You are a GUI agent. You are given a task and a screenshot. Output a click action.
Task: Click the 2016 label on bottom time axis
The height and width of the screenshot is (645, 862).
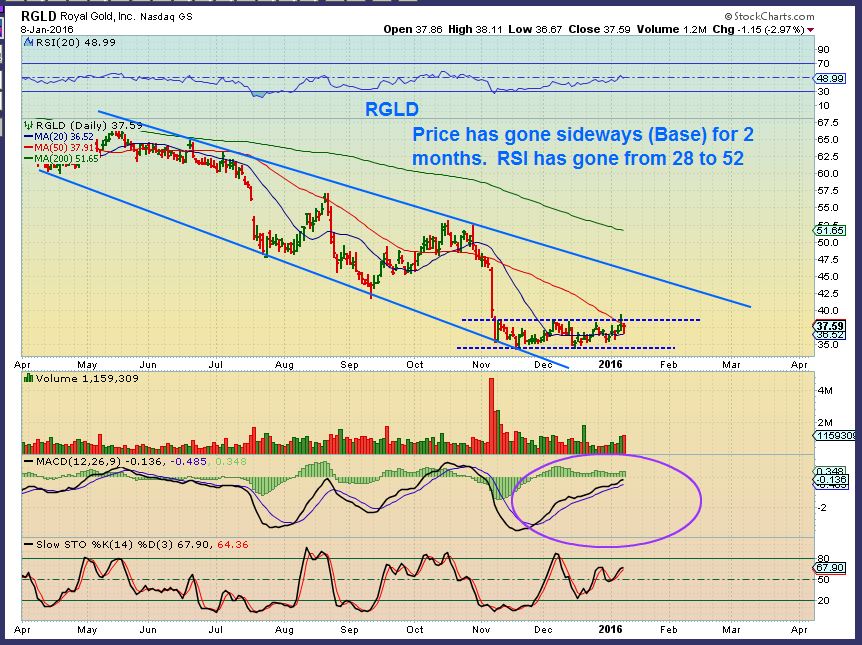click(610, 629)
